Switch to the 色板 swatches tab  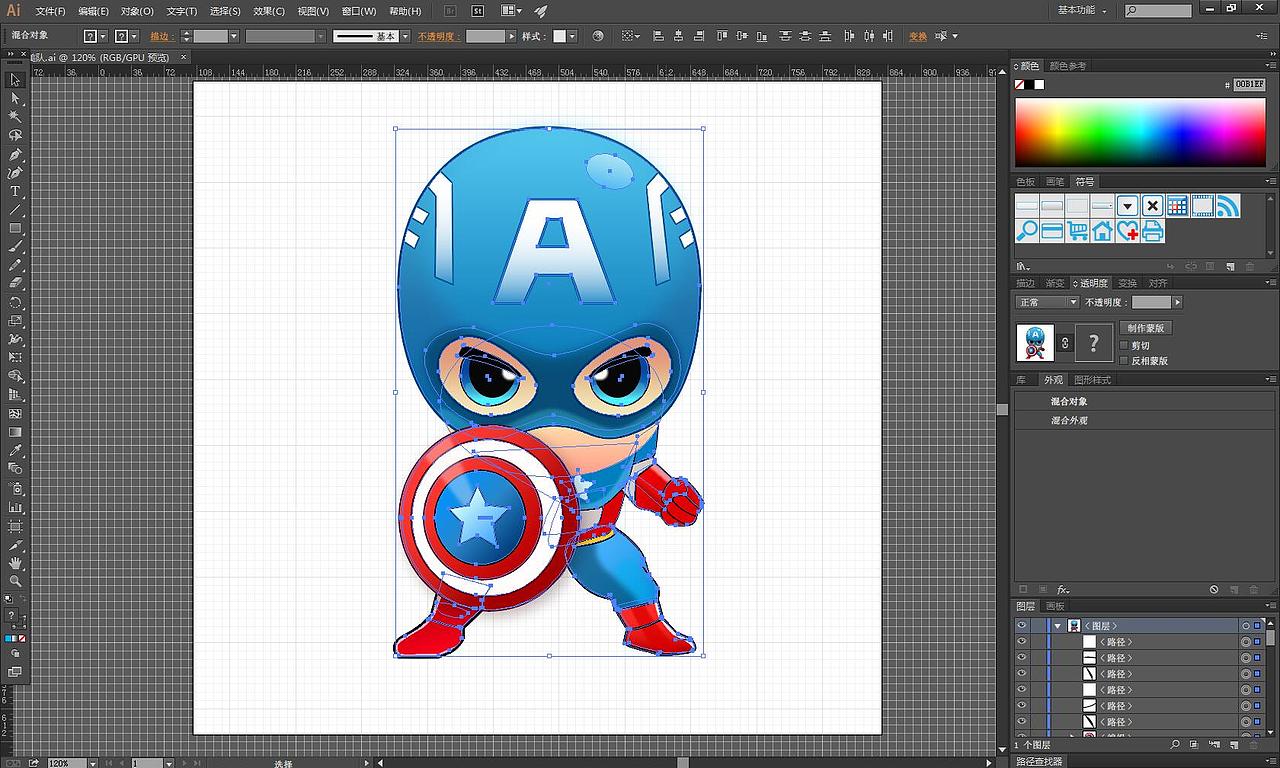1026,182
